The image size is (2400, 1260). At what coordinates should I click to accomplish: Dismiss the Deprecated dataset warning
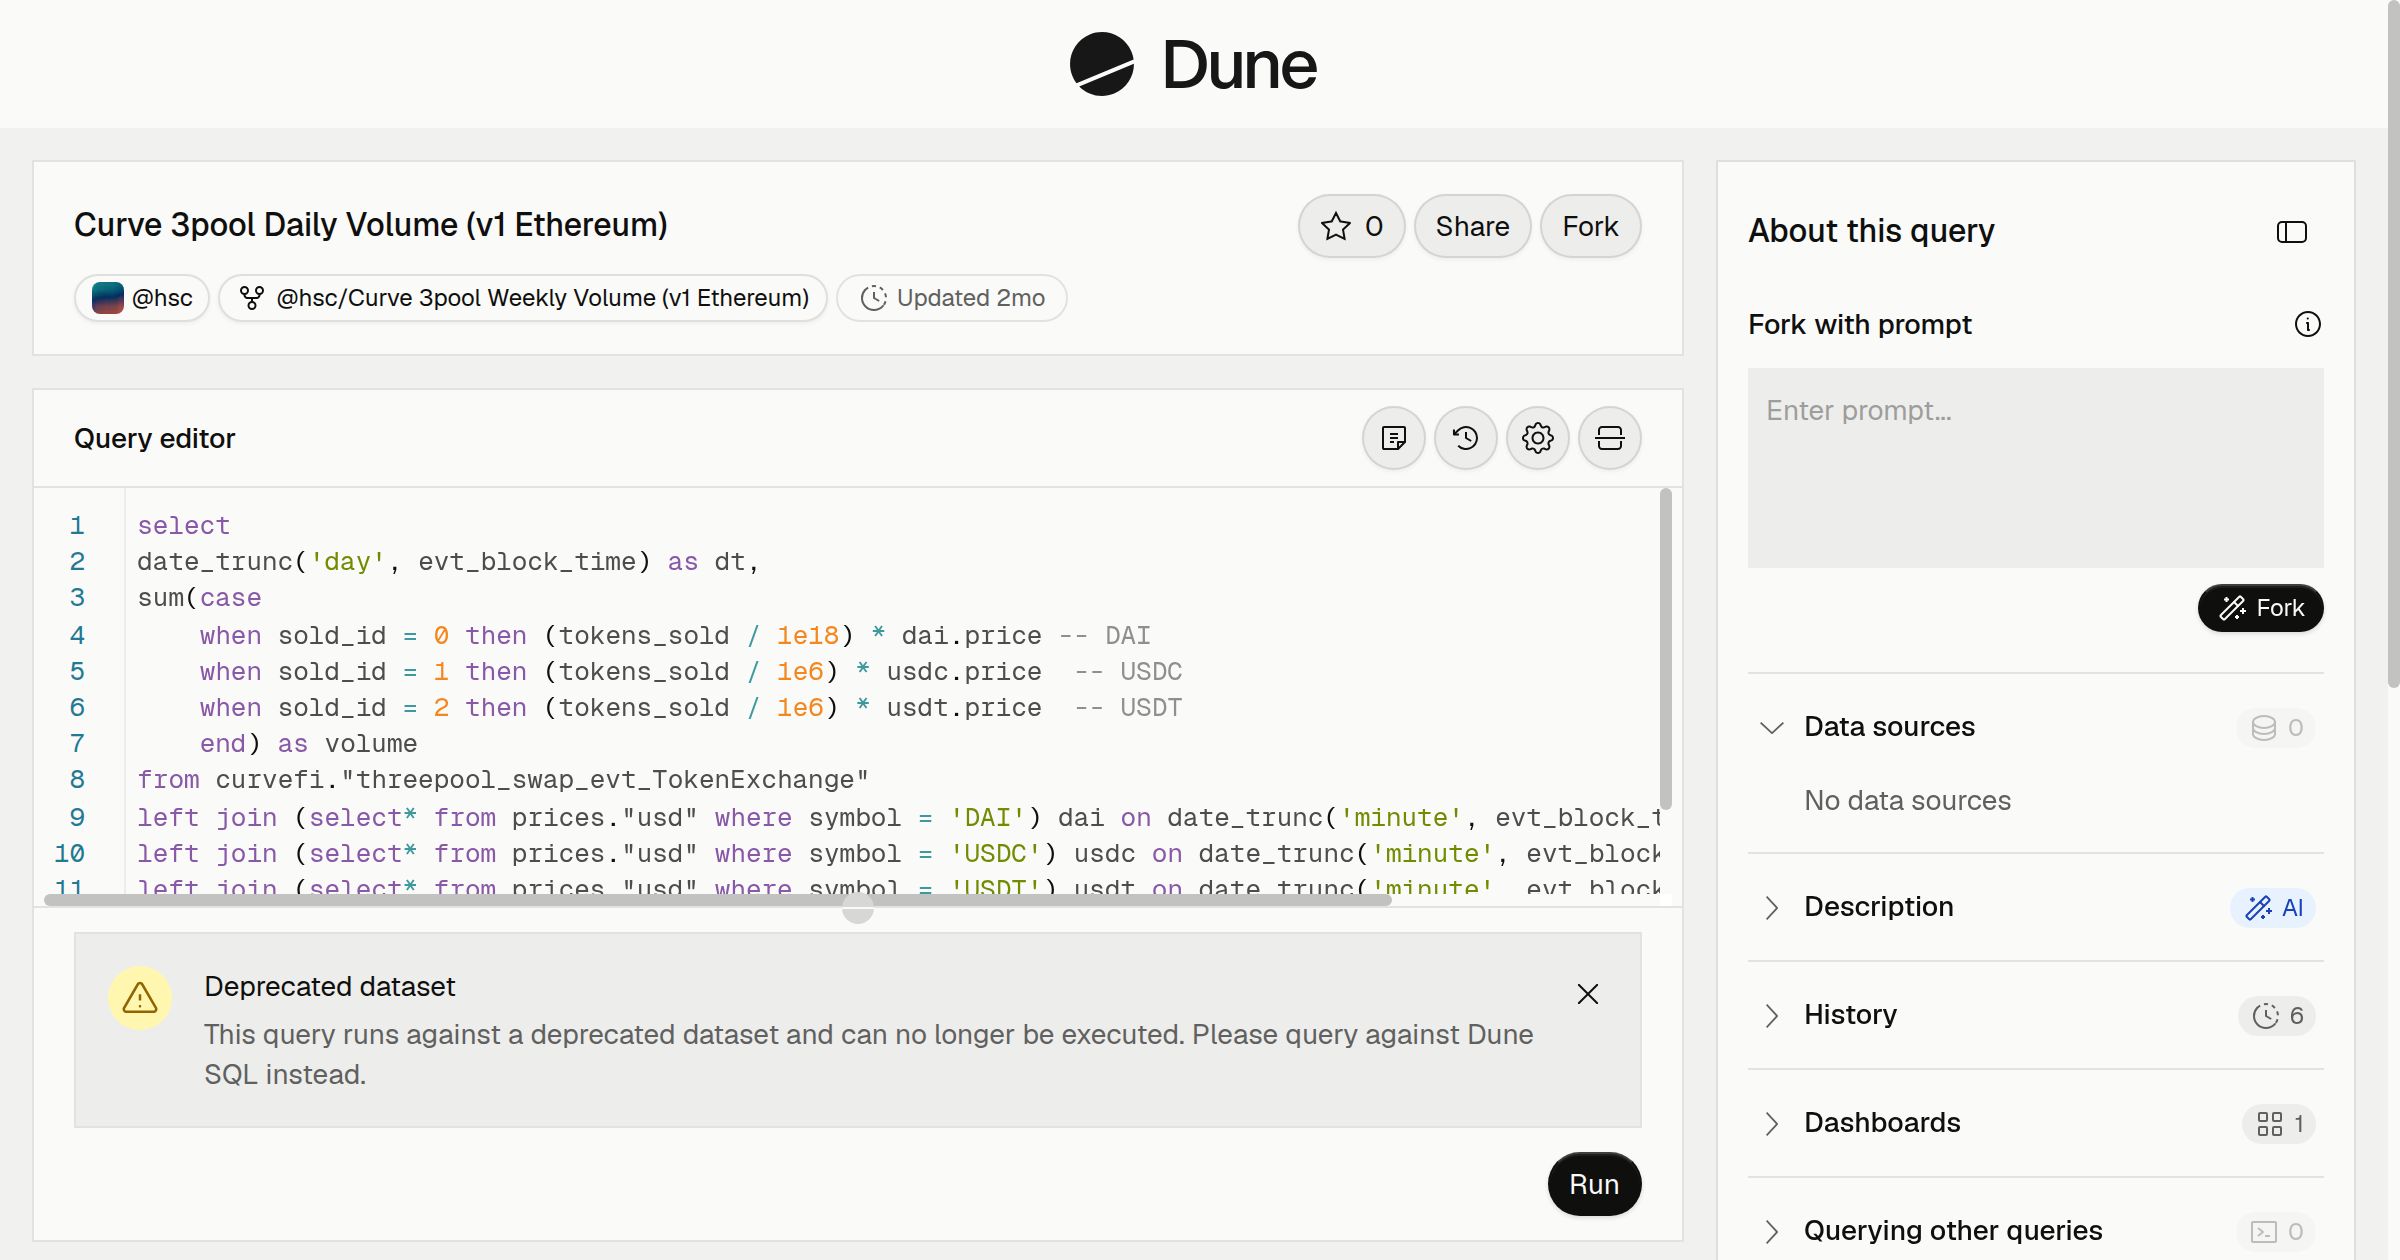click(x=1587, y=994)
